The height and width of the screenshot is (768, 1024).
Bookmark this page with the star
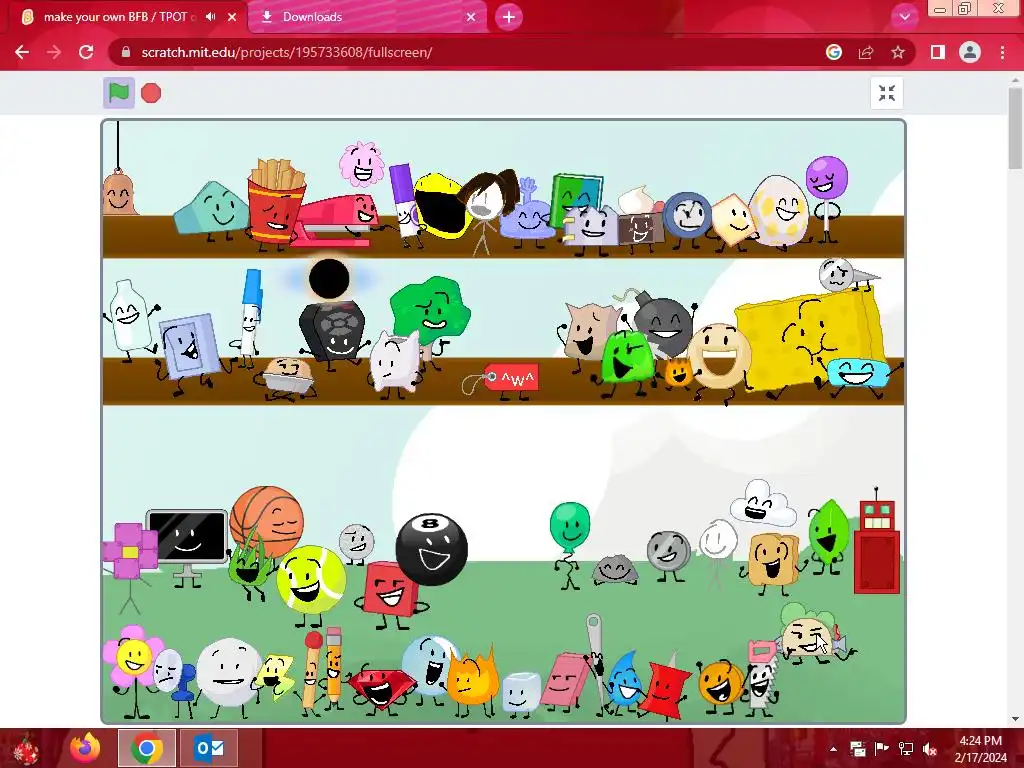pos(898,52)
